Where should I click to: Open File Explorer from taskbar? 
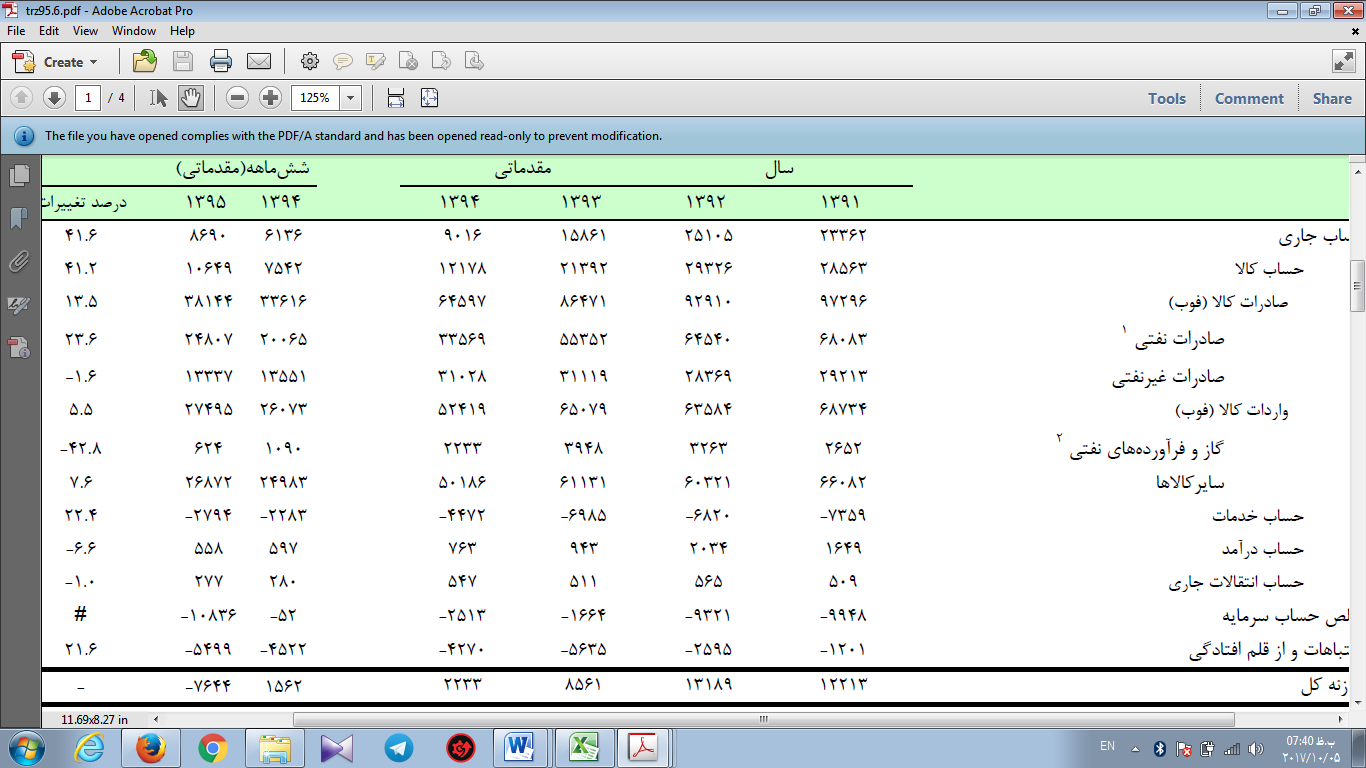pos(274,747)
